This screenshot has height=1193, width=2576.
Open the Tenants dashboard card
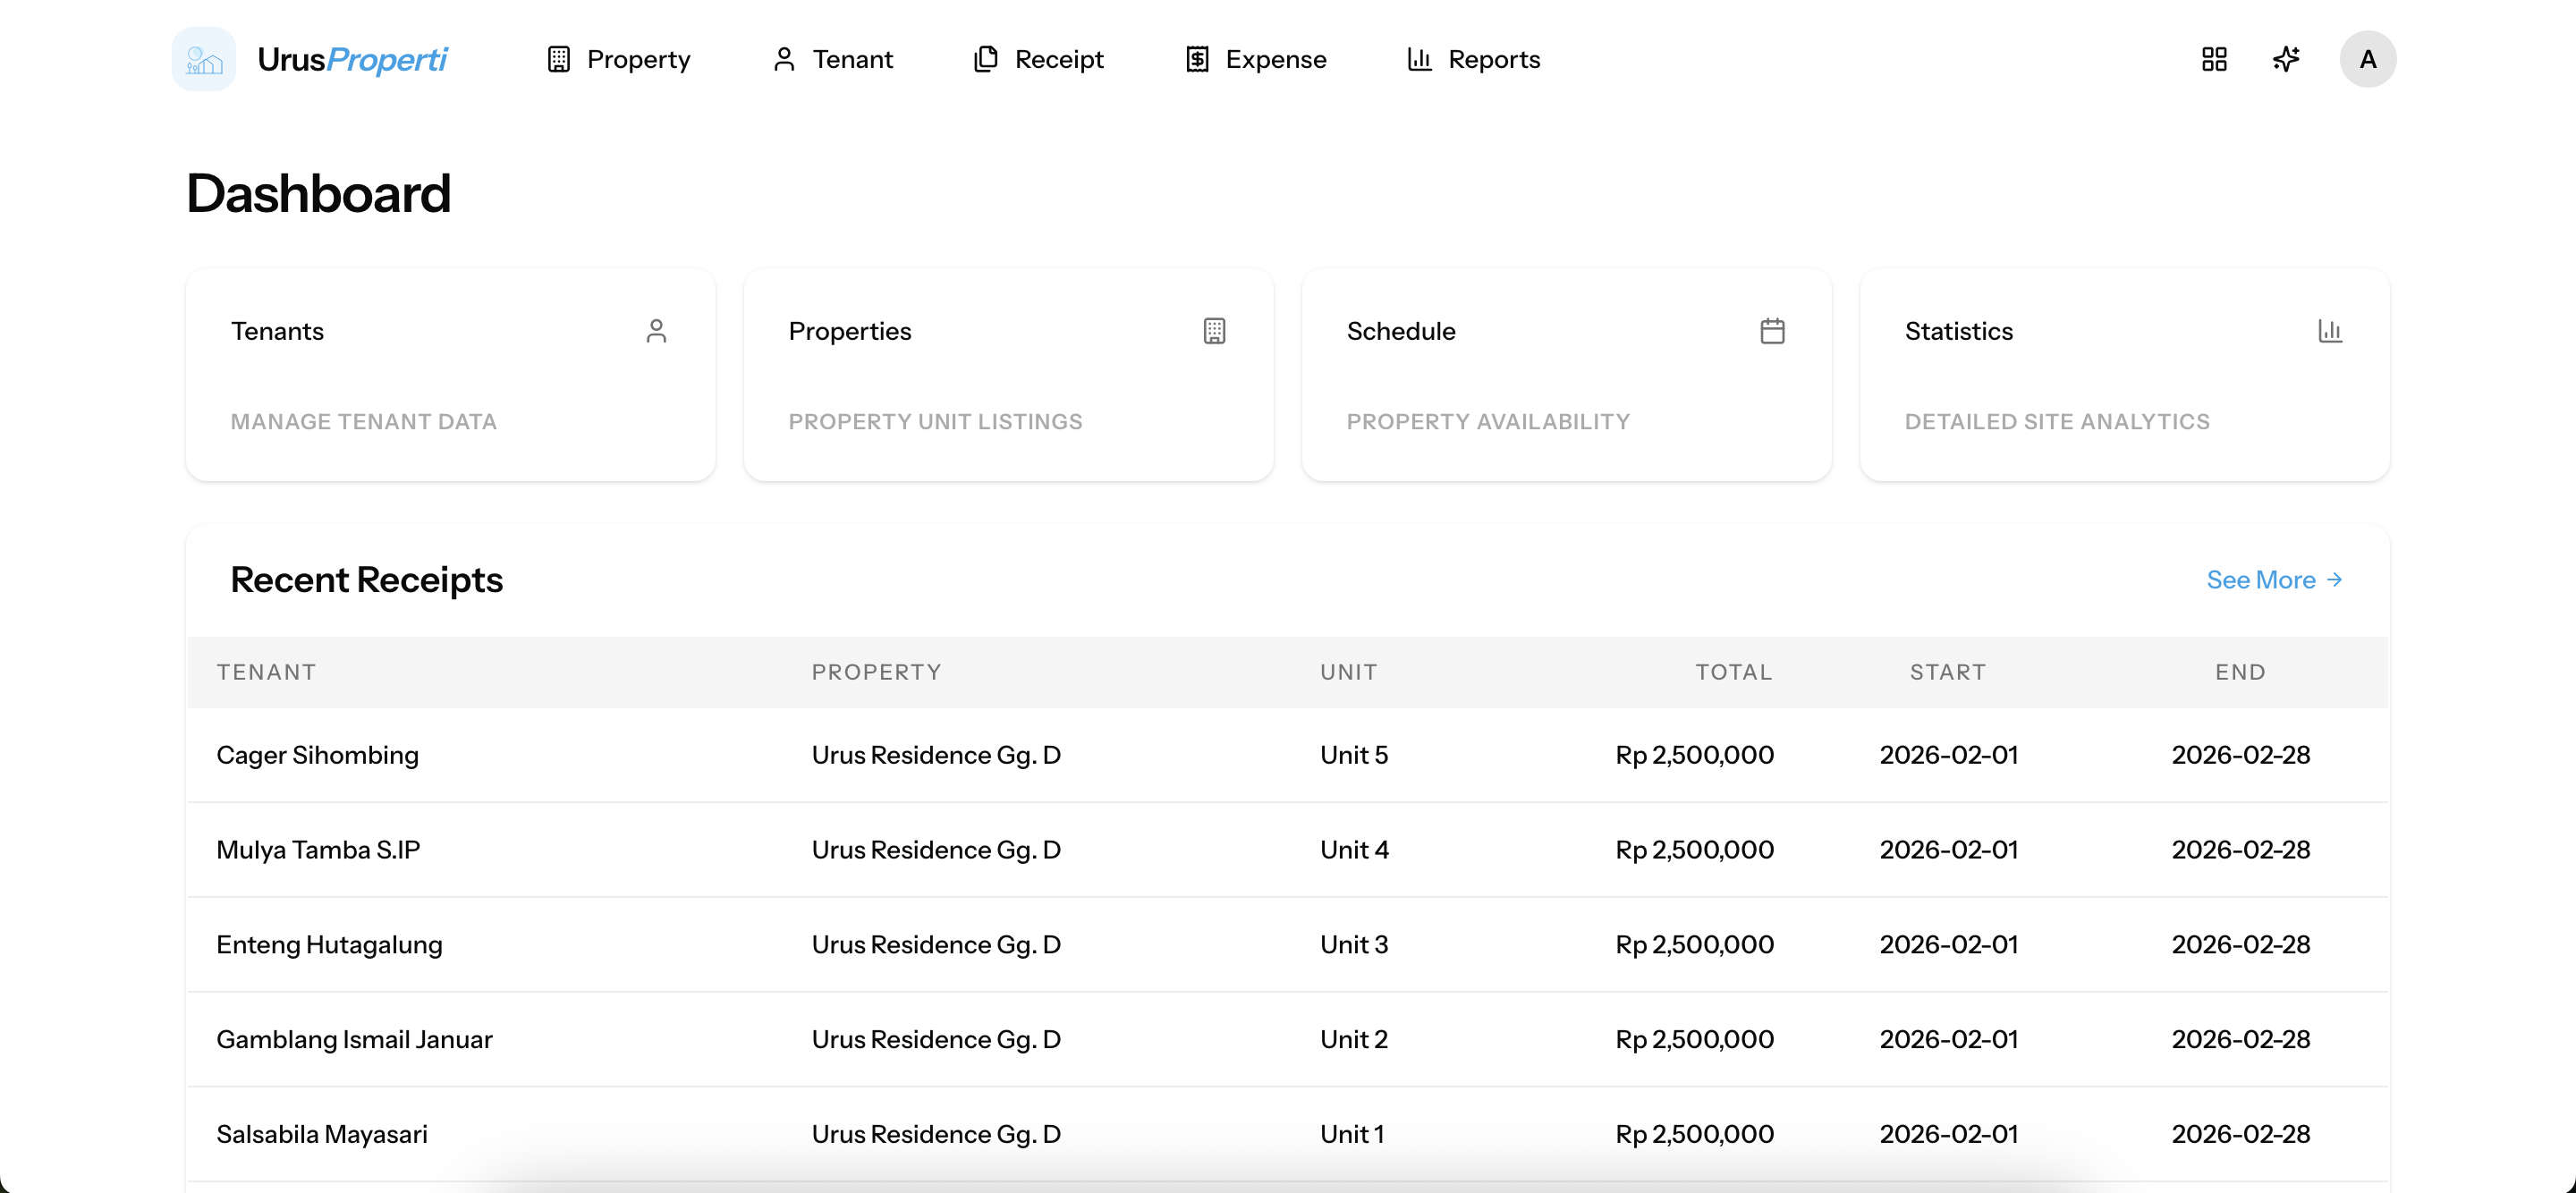coord(450,374)
